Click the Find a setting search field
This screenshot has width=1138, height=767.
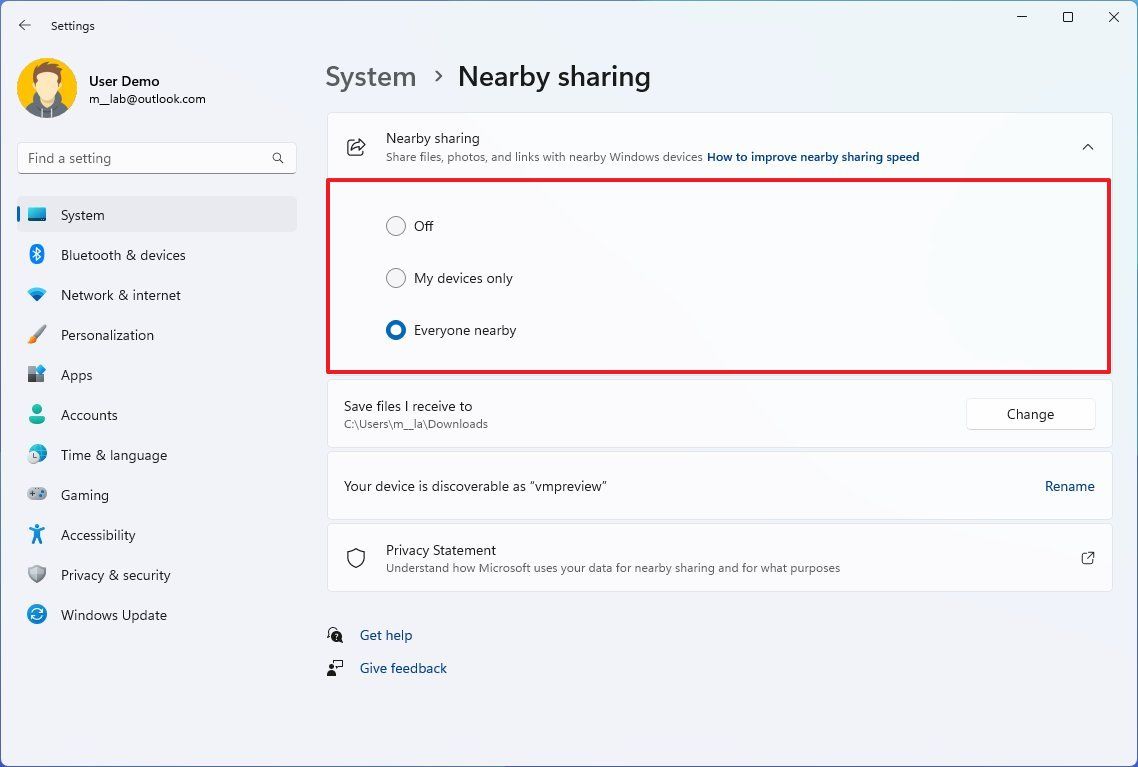[156, 158]
